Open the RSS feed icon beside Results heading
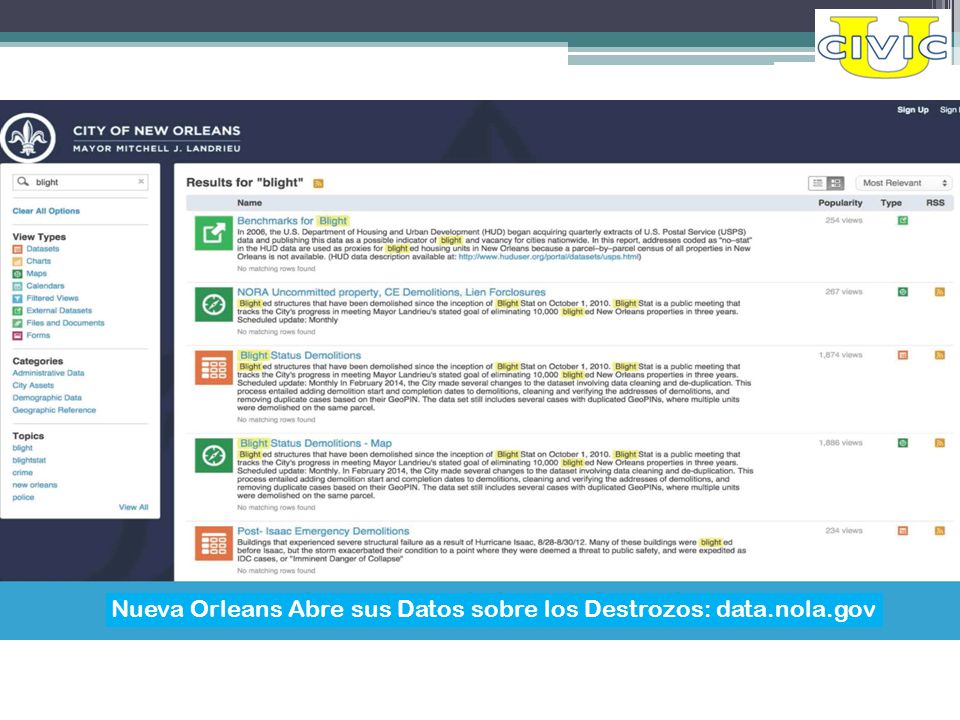 (x=318, y=183)
